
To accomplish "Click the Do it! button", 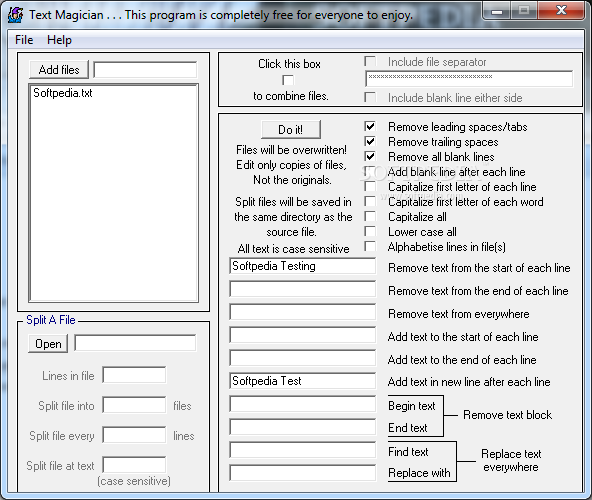I will [291, 130].
